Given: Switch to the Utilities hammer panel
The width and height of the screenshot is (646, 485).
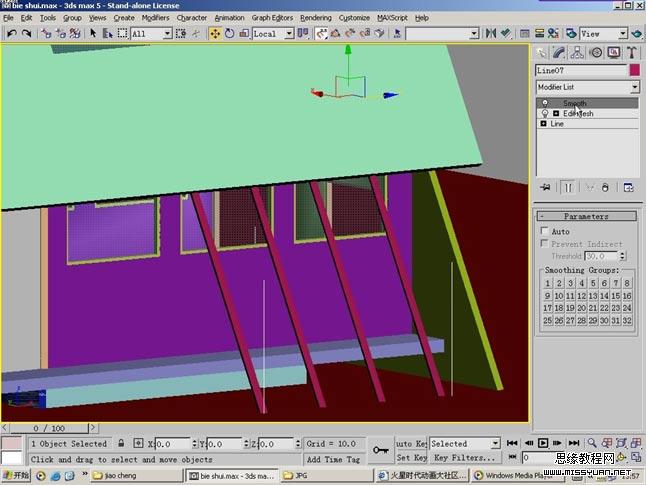Looking at the screenshot, I should pyautogui.click(x=632, y=52).
